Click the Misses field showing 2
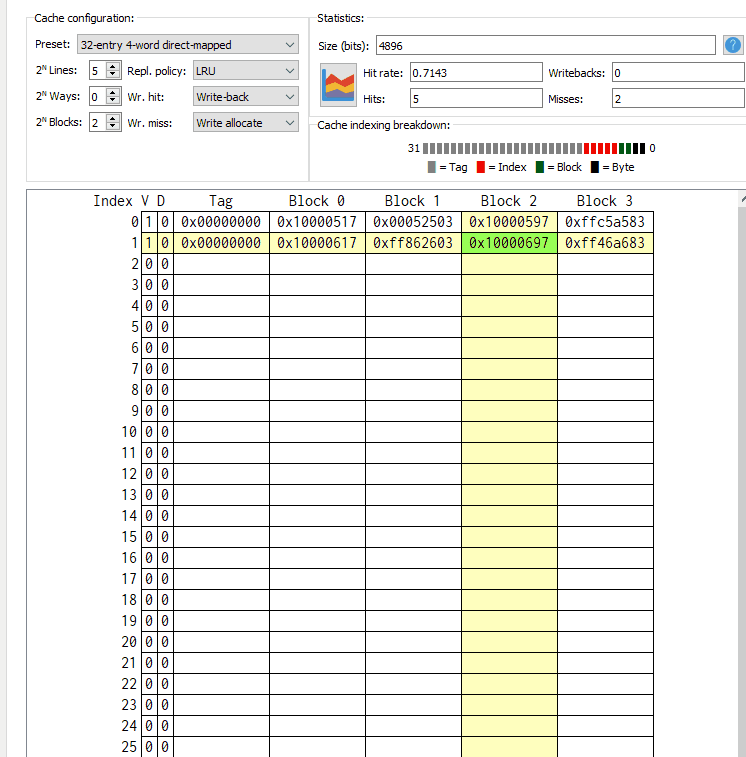 (678, 98)
